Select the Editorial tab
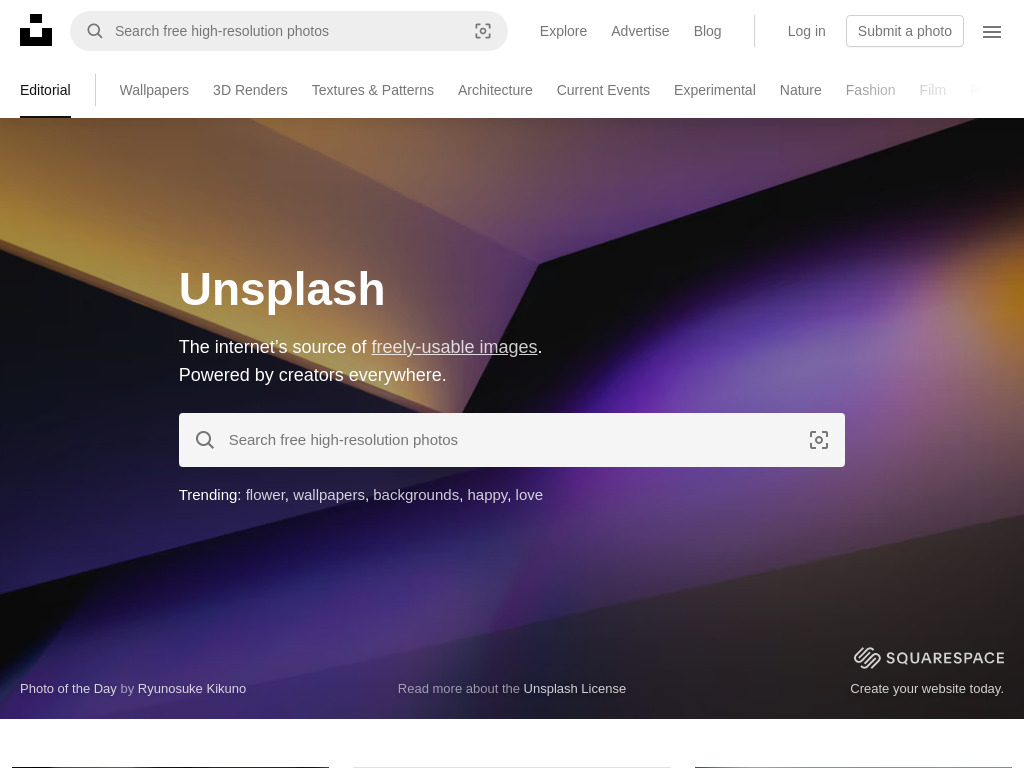The width and height of the screenshot is (1024, 768). click(45, 90)
